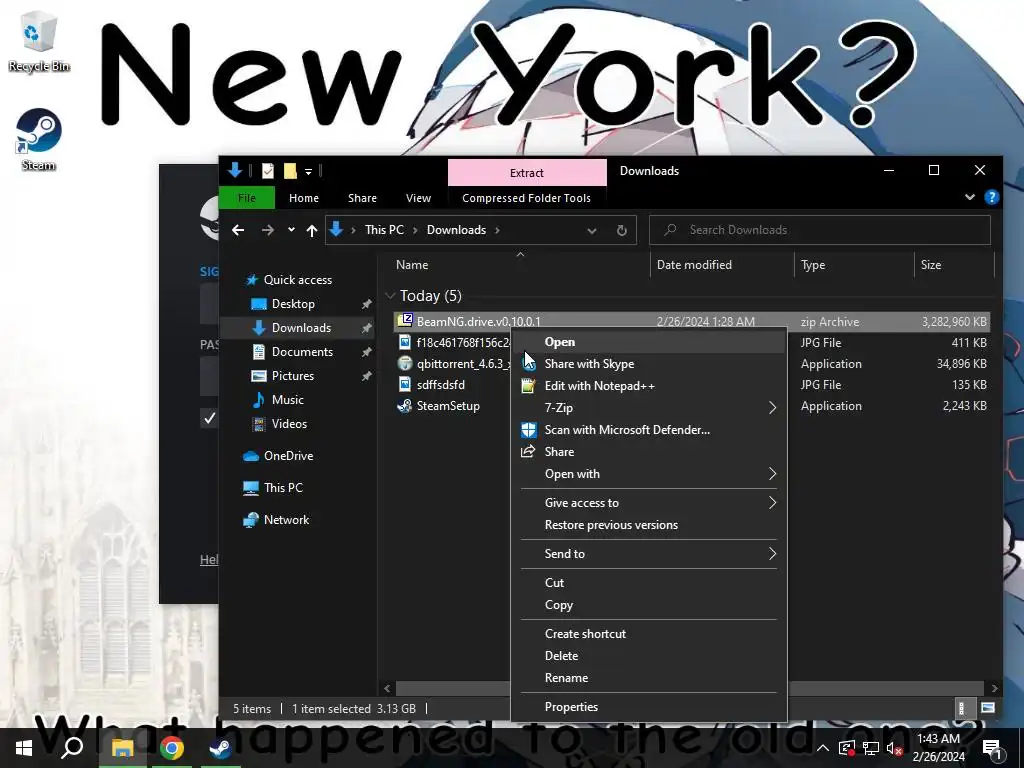1024x768 pixels.
Task: Show hidden system tray icons
Action: [x=823, y=748]
